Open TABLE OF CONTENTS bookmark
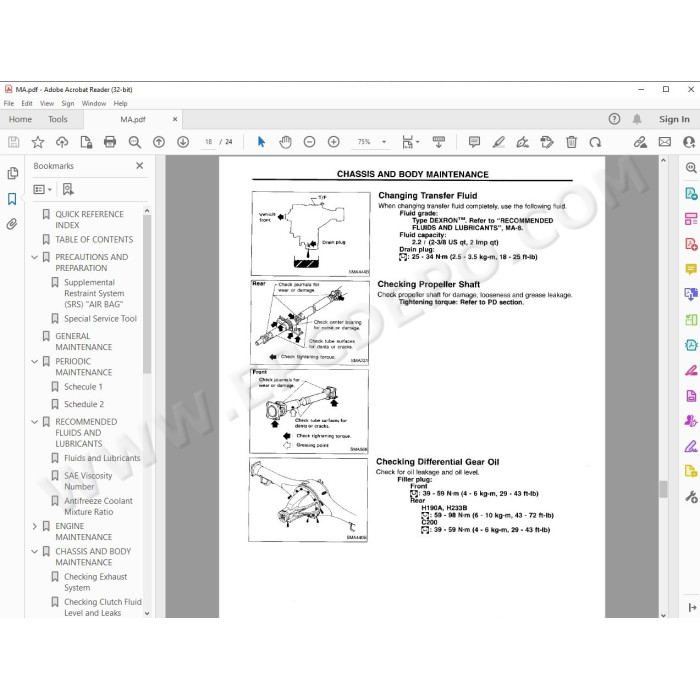The image size is (700, 700). pos(94,240)
